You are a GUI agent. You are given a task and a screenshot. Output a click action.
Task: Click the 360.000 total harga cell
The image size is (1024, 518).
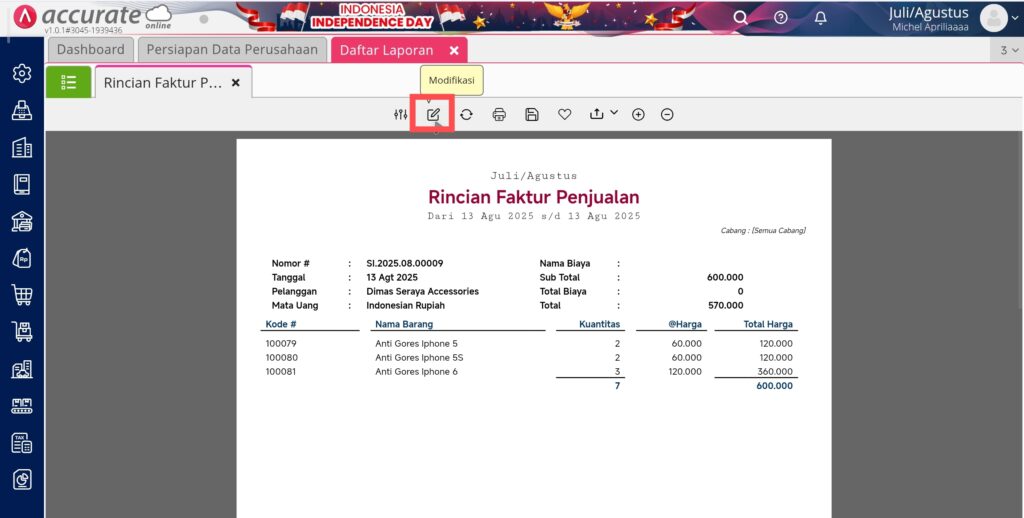[x=776, y=372]
